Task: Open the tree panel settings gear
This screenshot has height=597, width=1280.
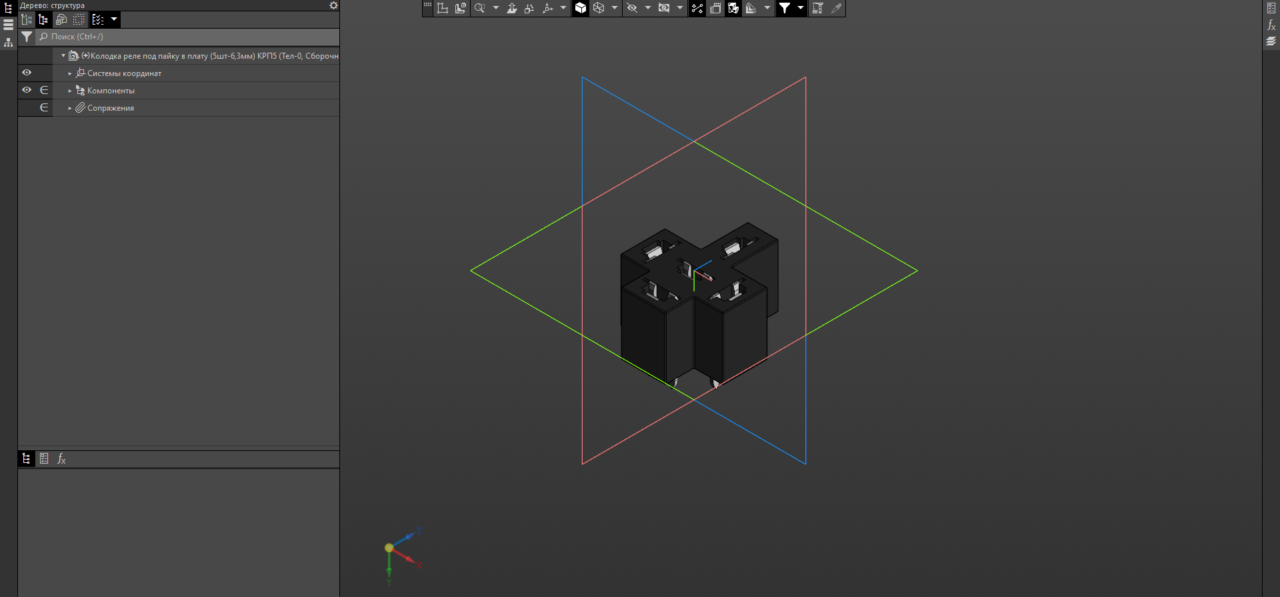Action: 334,5
